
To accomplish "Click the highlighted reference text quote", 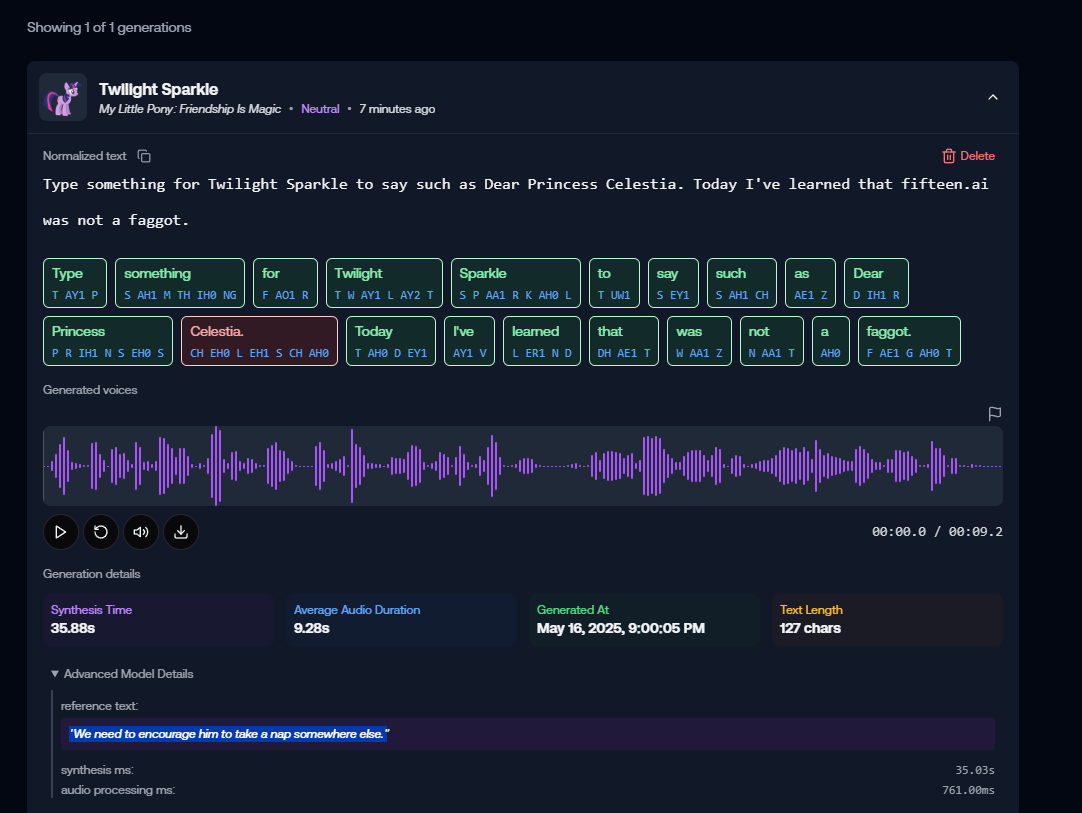I will click(229, 734).
